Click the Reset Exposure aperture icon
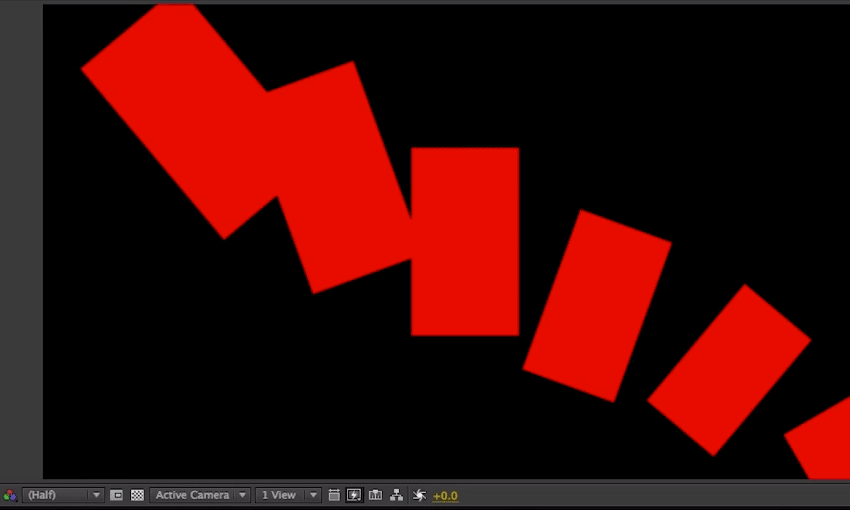This screenshot has width=850, height=510. pyautogui.click(x=418, y=495)
